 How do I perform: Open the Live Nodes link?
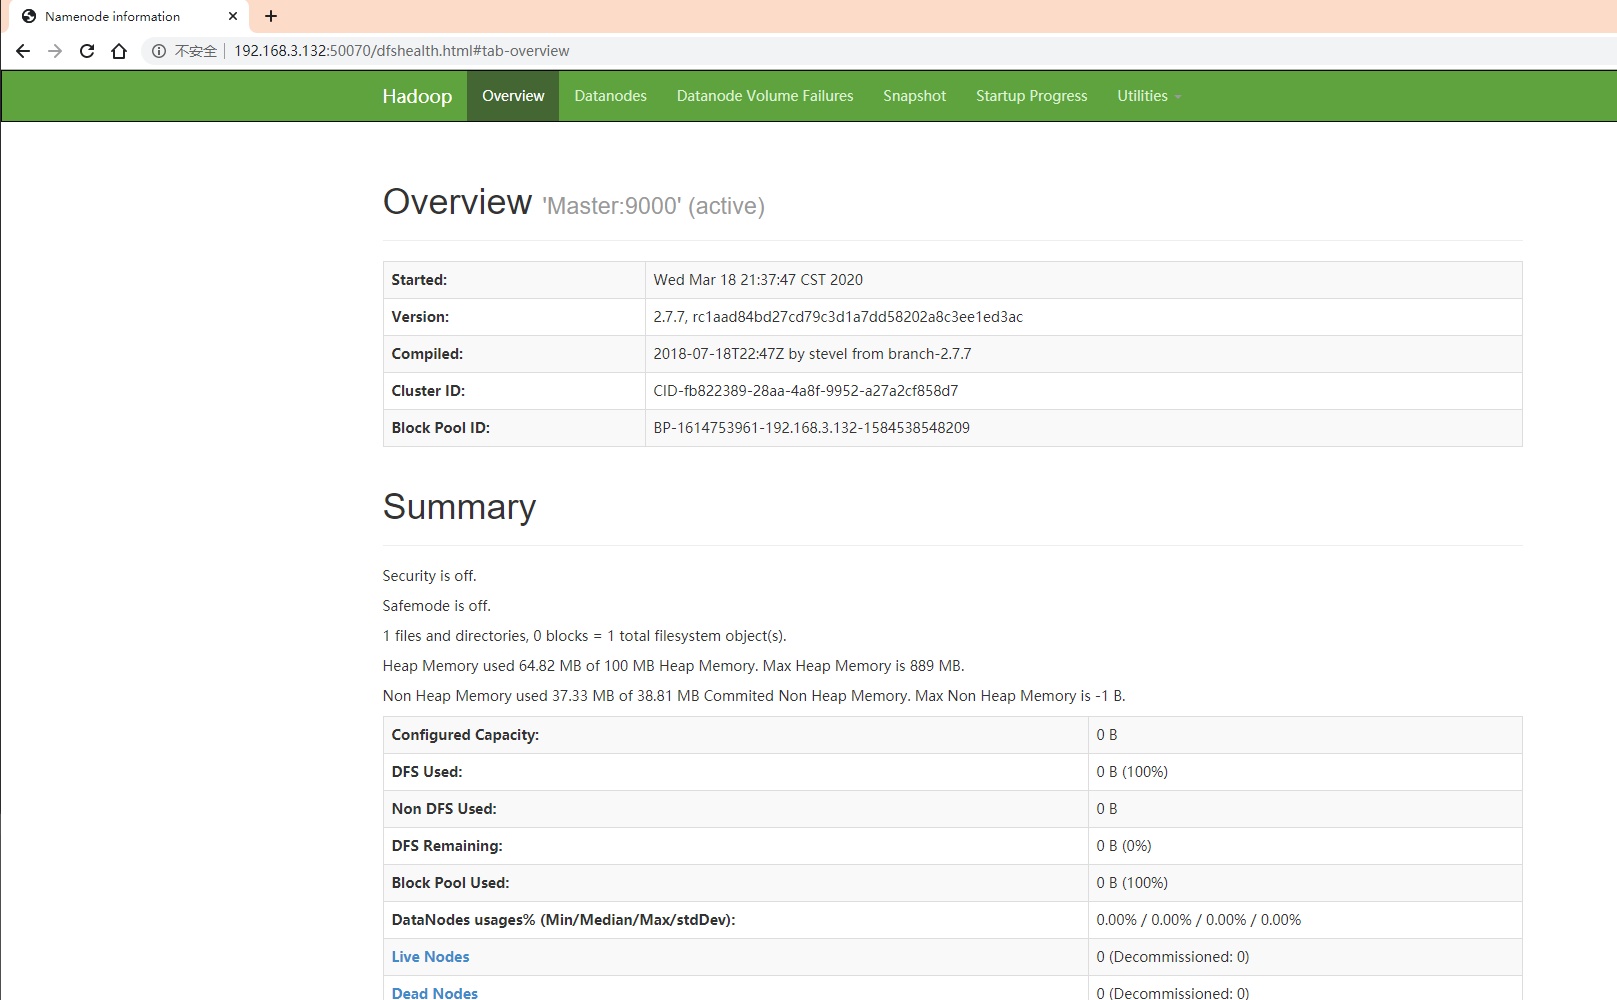point(430,957)
